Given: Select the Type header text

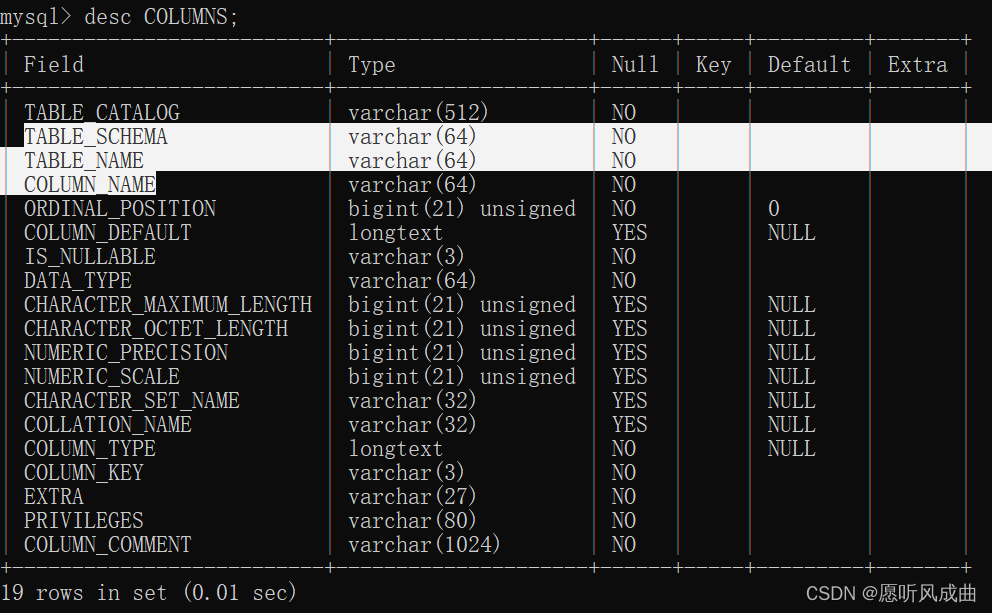Looking at the screenshot, I should [x=372, y=65].
